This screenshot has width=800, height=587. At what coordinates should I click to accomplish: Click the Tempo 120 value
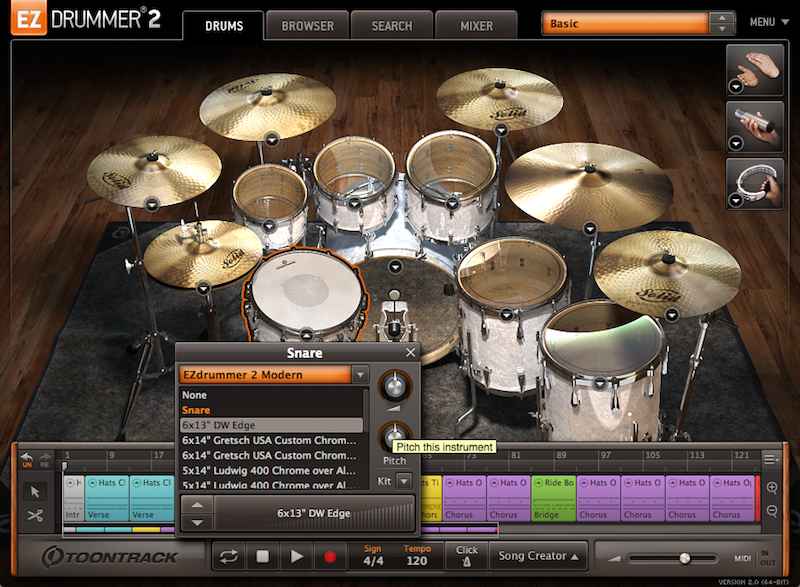click(417, 561)
